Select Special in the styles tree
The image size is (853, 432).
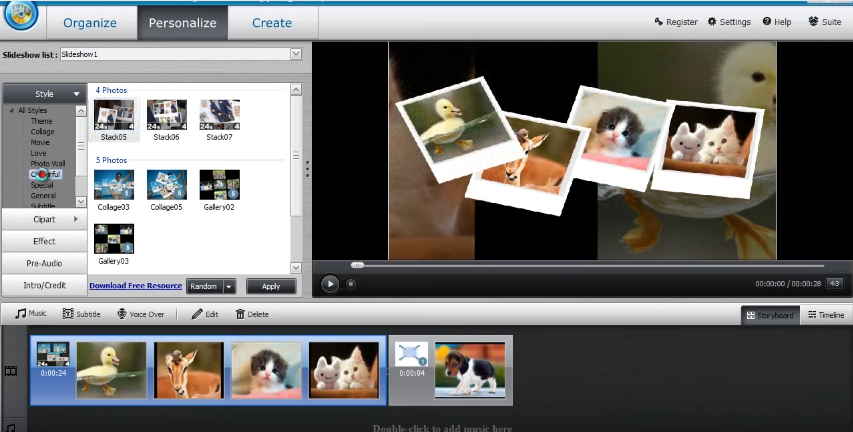42,185
